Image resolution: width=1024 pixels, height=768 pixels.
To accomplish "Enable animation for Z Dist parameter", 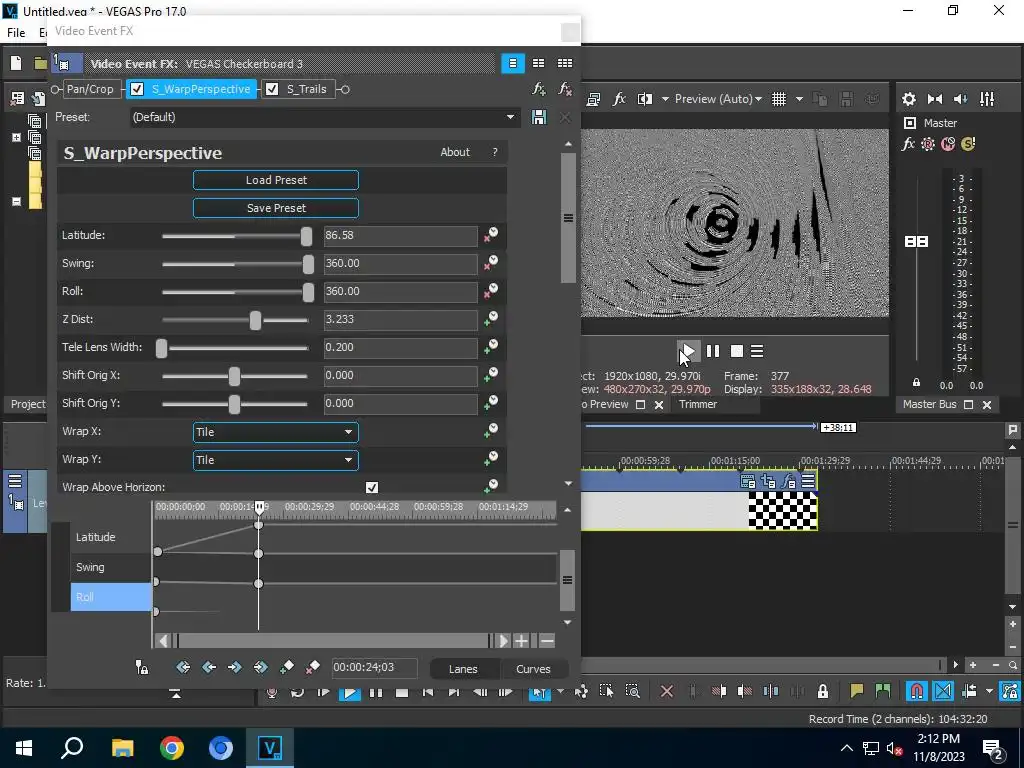I will point(490,319).
